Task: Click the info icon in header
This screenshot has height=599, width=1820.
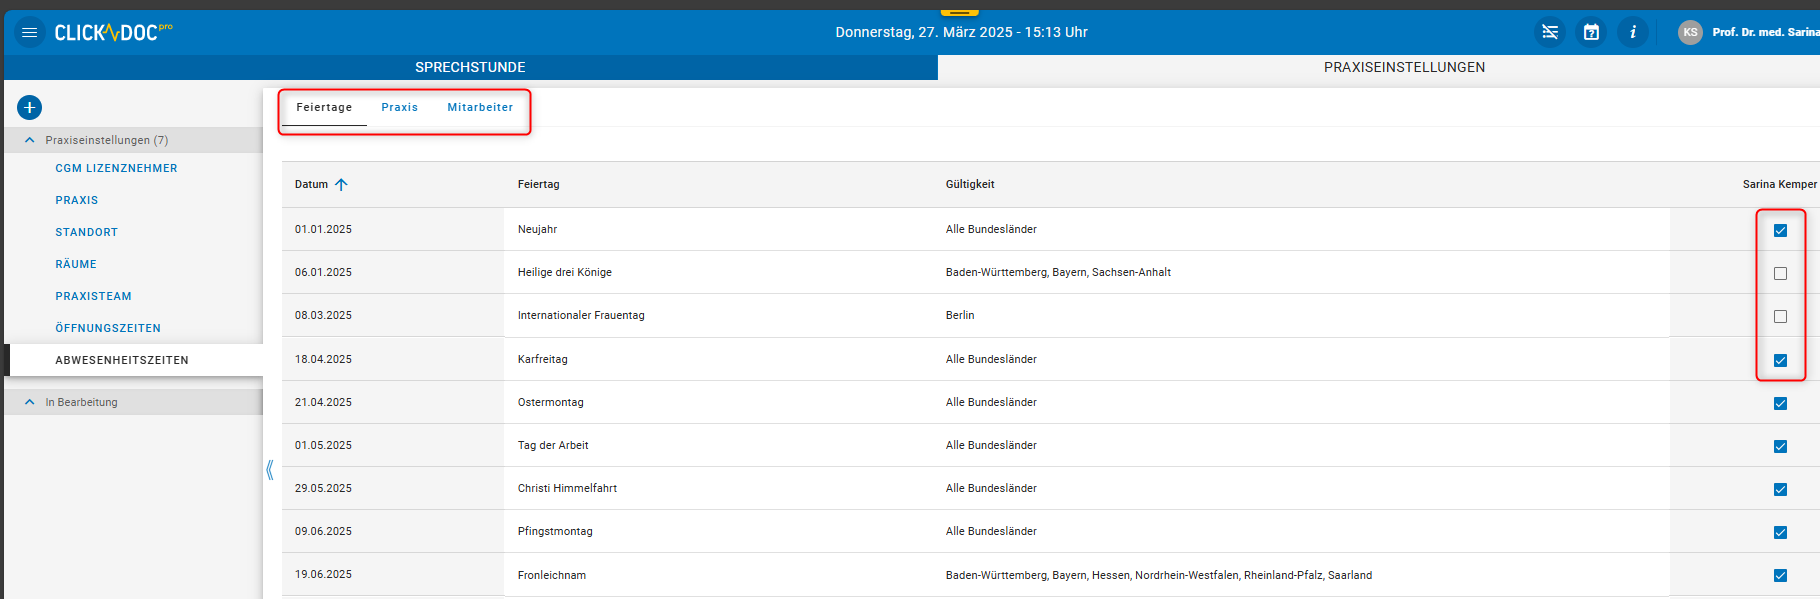Action: [x=1632, y=32]
